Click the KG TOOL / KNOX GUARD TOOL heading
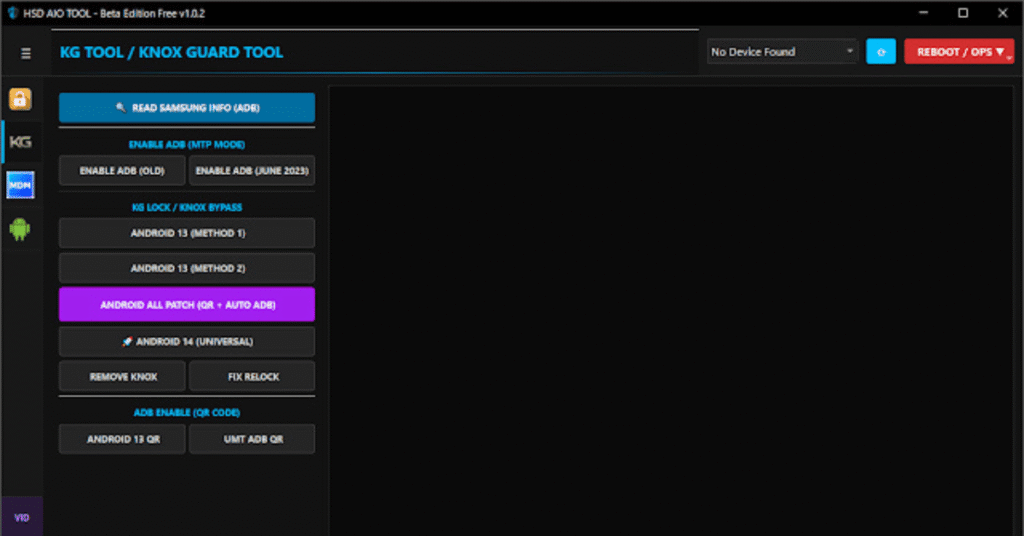Screen dimensions: 1024x536 click(x=171, y=52)
